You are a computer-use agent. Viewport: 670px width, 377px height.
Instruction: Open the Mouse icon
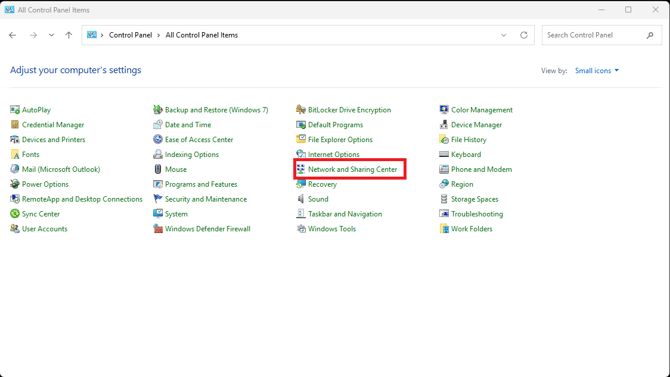tap(158, 169)
